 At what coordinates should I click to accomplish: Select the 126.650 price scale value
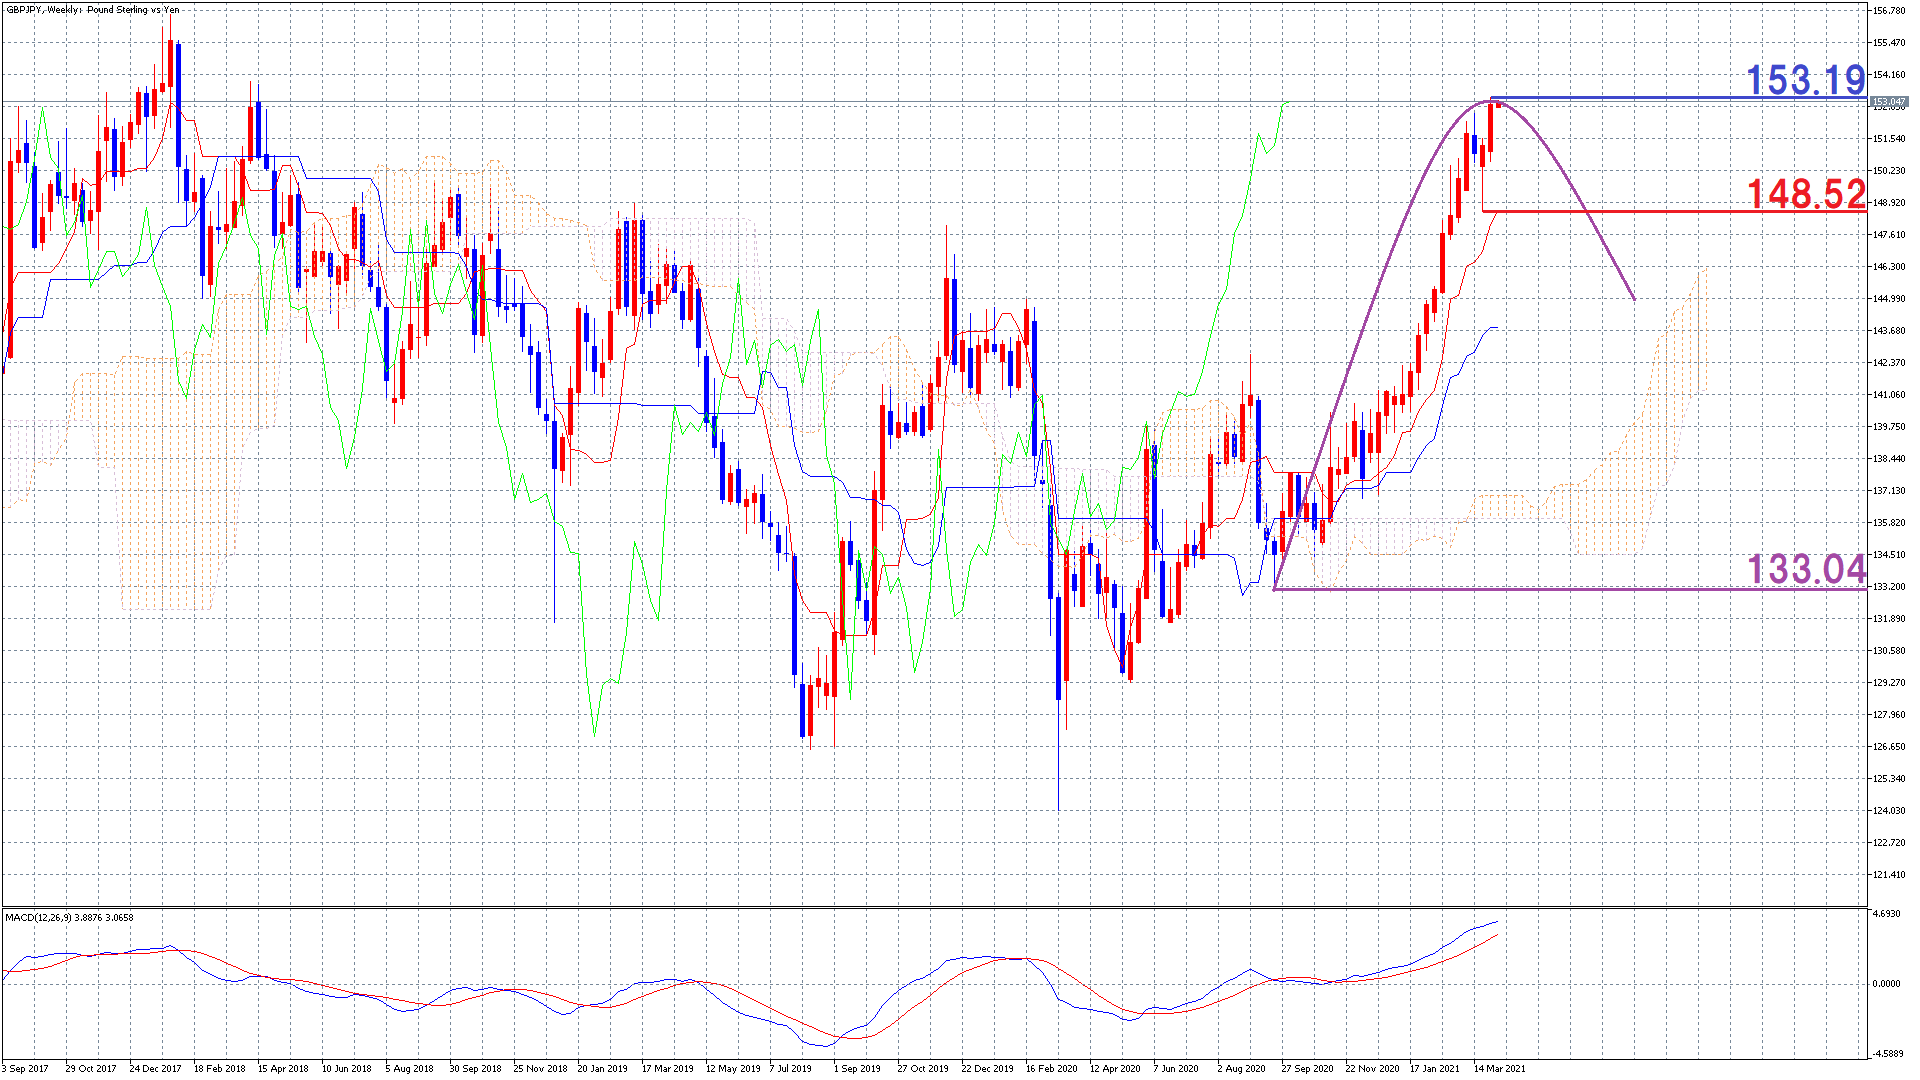coord(1889,747)
